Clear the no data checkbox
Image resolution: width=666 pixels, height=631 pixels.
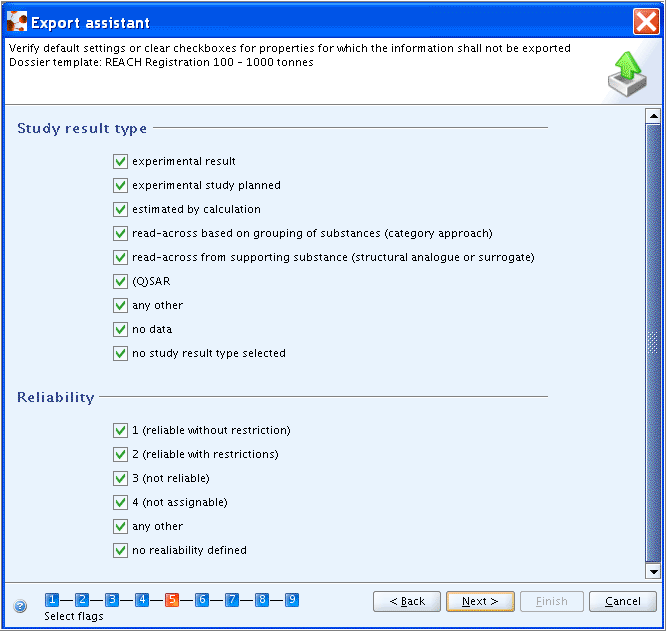coord(121,329)
